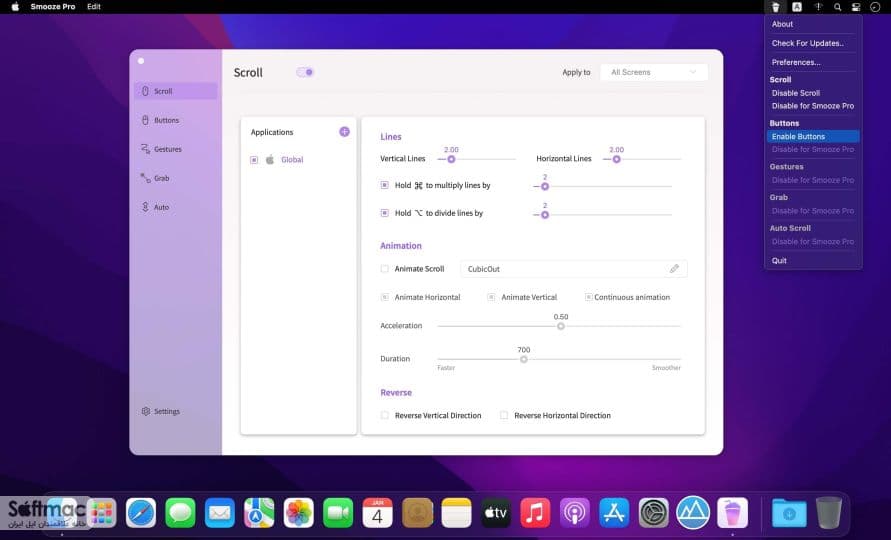The width and height of the screenshot is (891, 540).
Task: Enable the Animate Scroll checkbox
Action: (x=385, y=269)
